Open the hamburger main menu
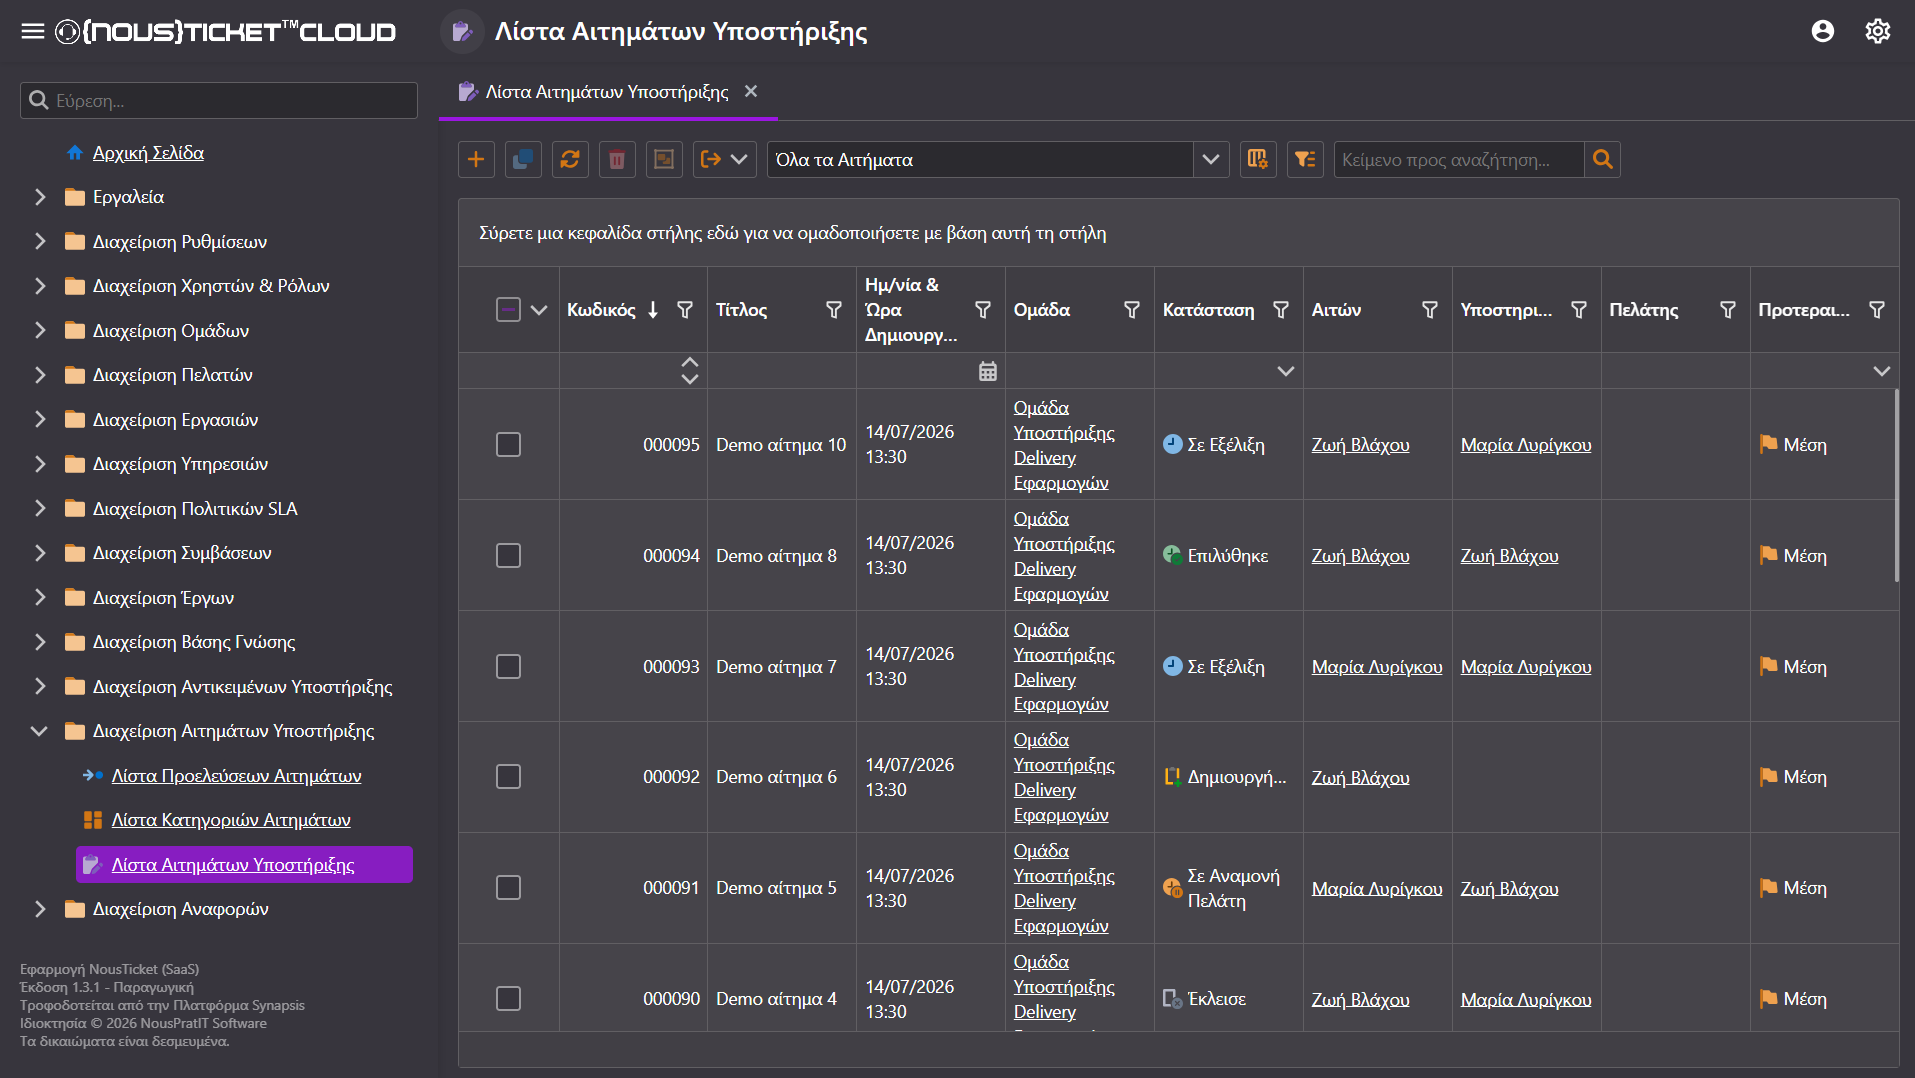Image resolution: width=1915 pixels, height=1078 pixels. pos(33,31)
